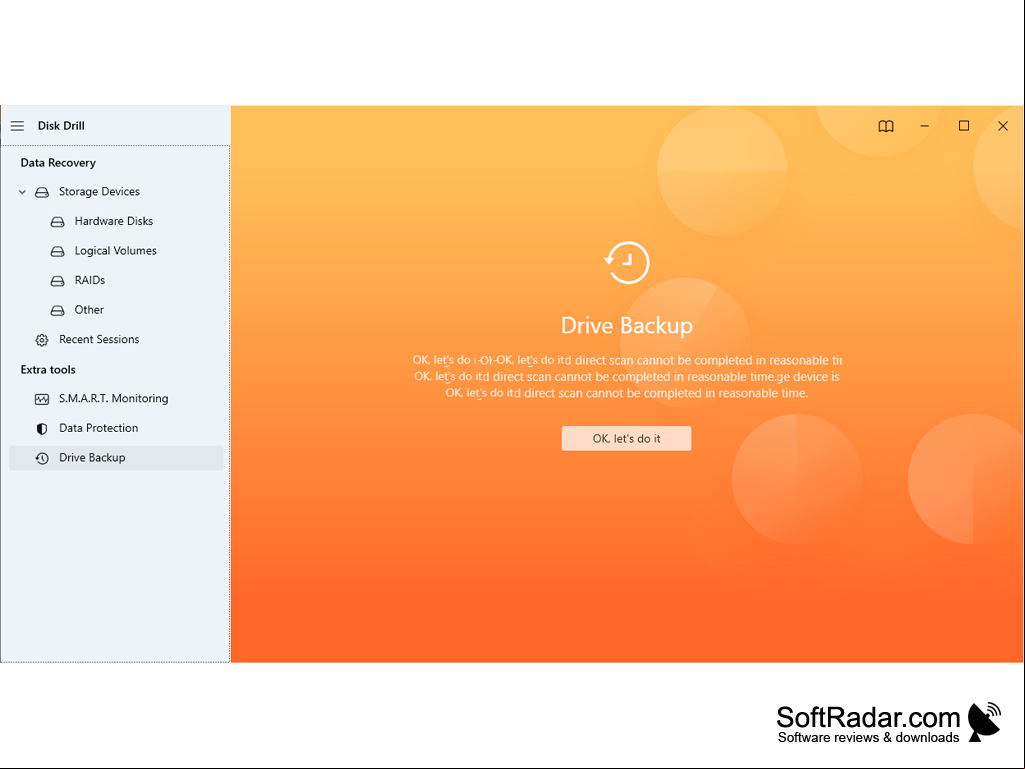Click the S.M.A.R.T. Monitoring graph icon
The image size is (1025, 769).
pos(42,399)
